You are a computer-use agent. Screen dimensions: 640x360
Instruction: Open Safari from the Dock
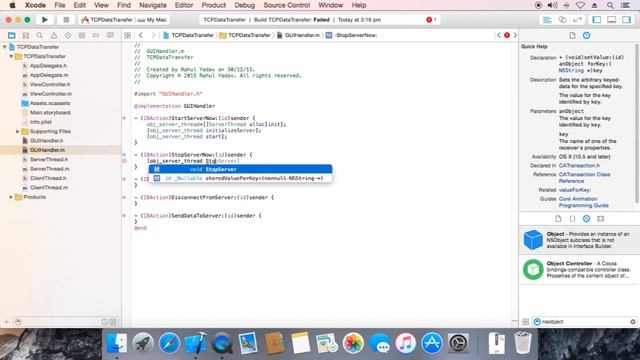click(x=169, y=343)
